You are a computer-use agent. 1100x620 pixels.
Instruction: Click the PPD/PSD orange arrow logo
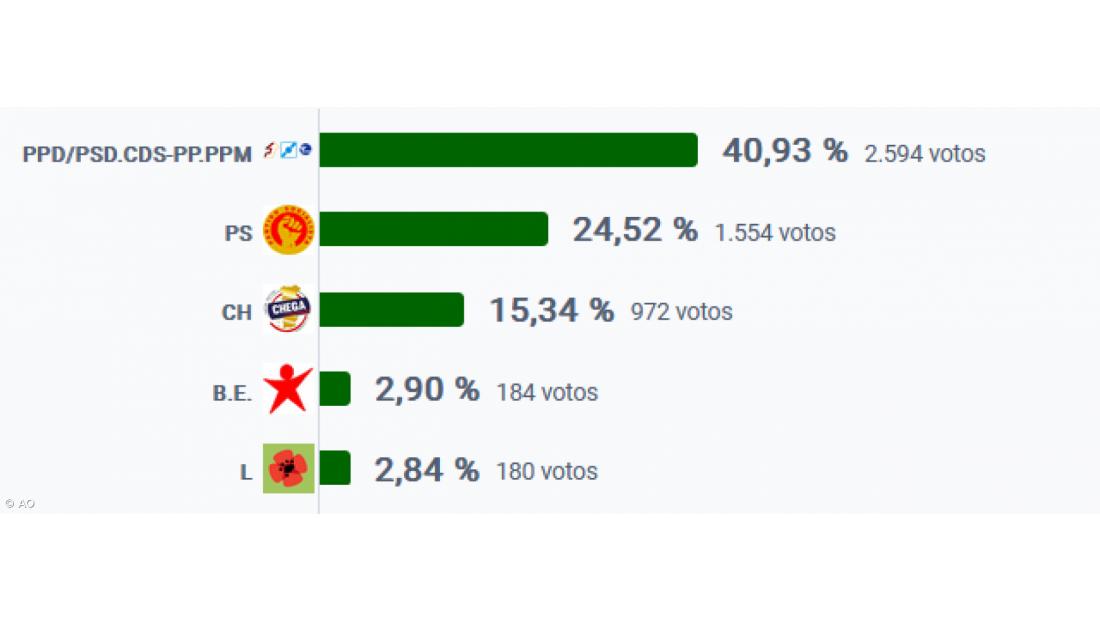269,151
